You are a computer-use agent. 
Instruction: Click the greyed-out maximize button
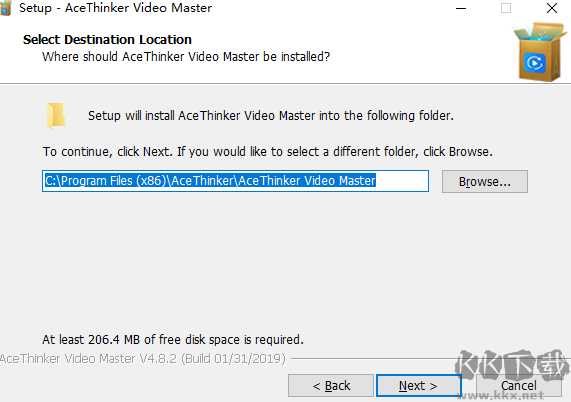[506, 8]
